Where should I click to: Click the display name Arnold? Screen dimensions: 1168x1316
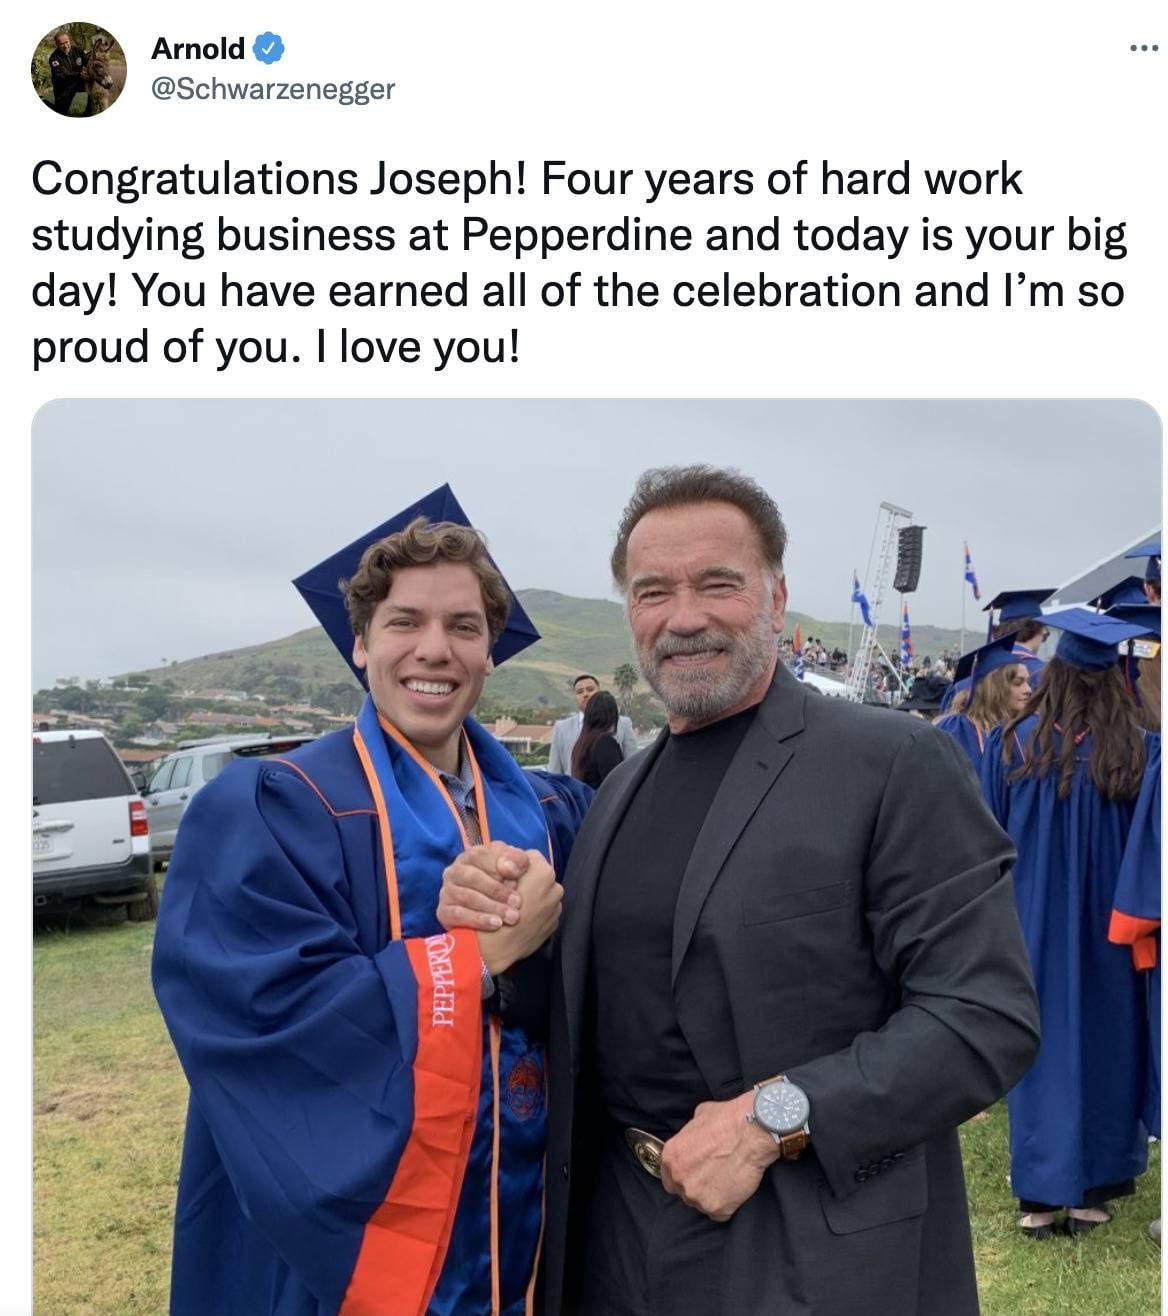pyautogui.click(x=197, y=47)
